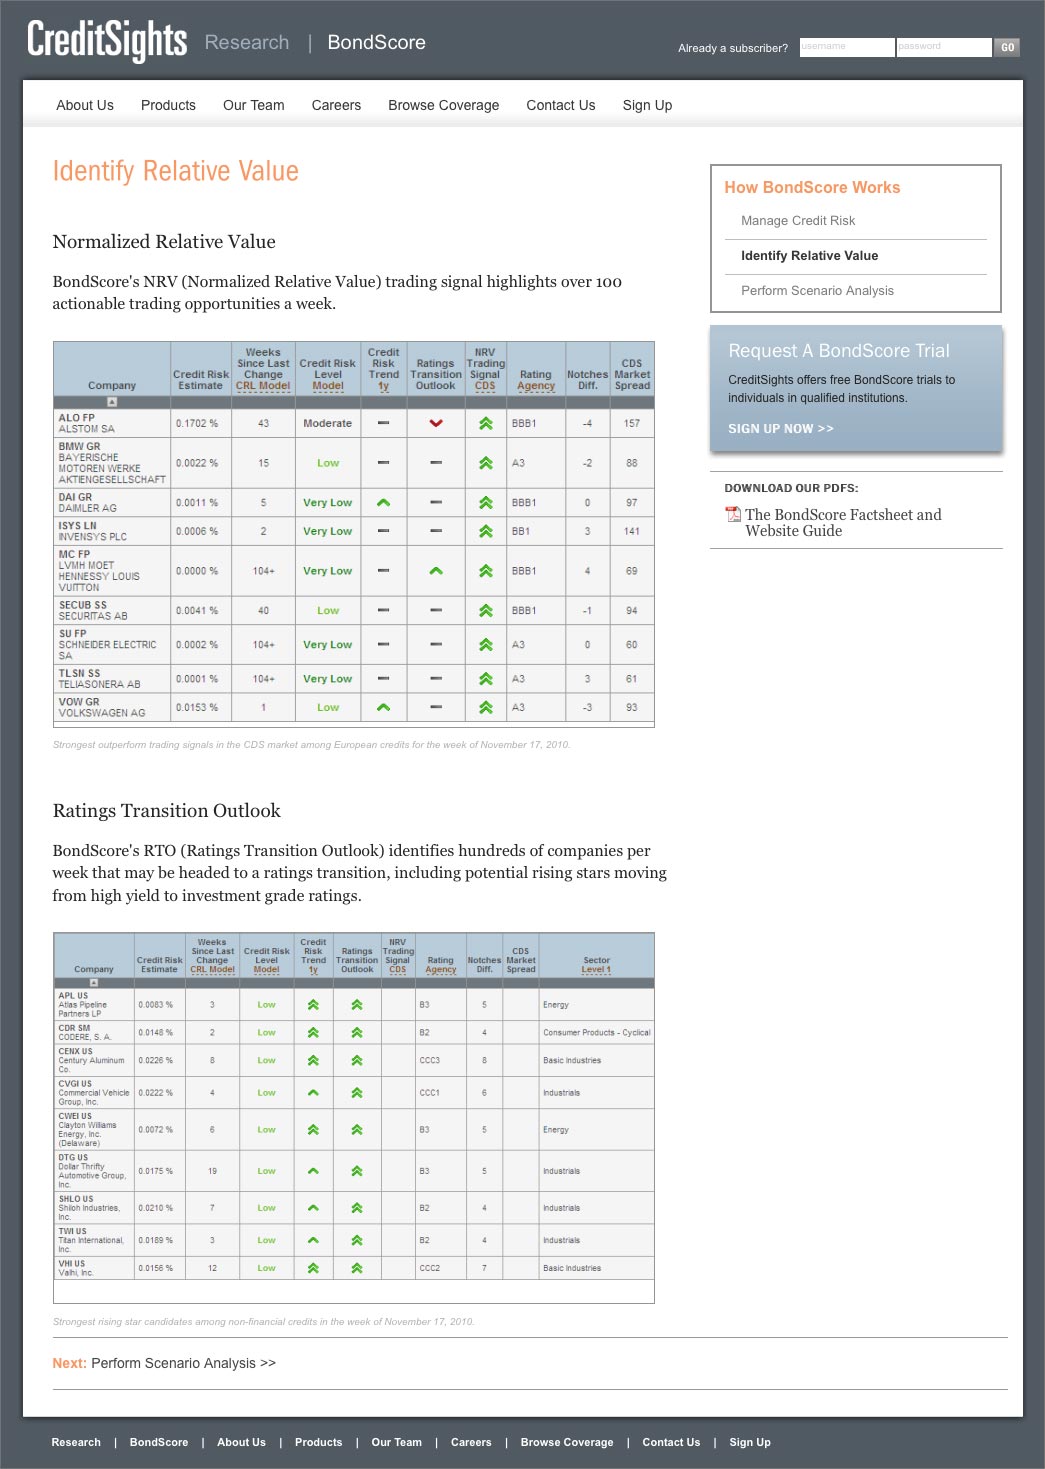Click the BondScore header link
1045x1469 pixels.
pos(377,42)
